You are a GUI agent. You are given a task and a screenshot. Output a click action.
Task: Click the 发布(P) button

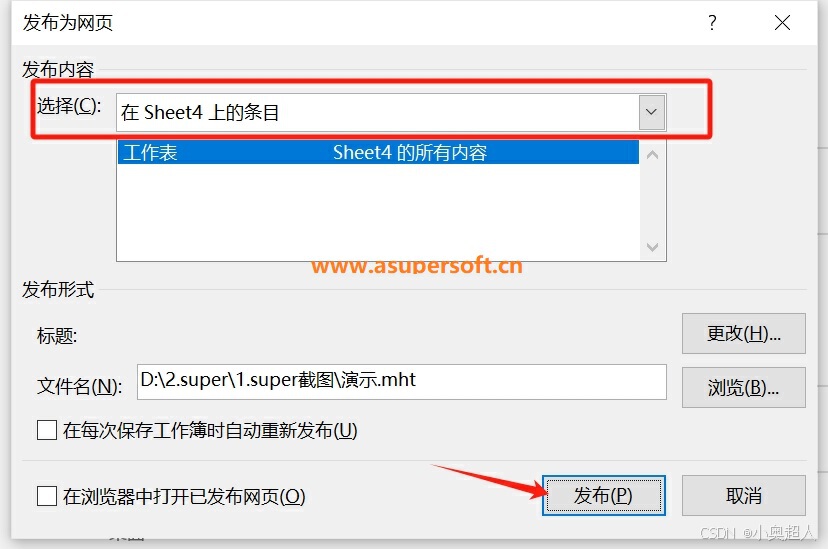coord(604,495)
